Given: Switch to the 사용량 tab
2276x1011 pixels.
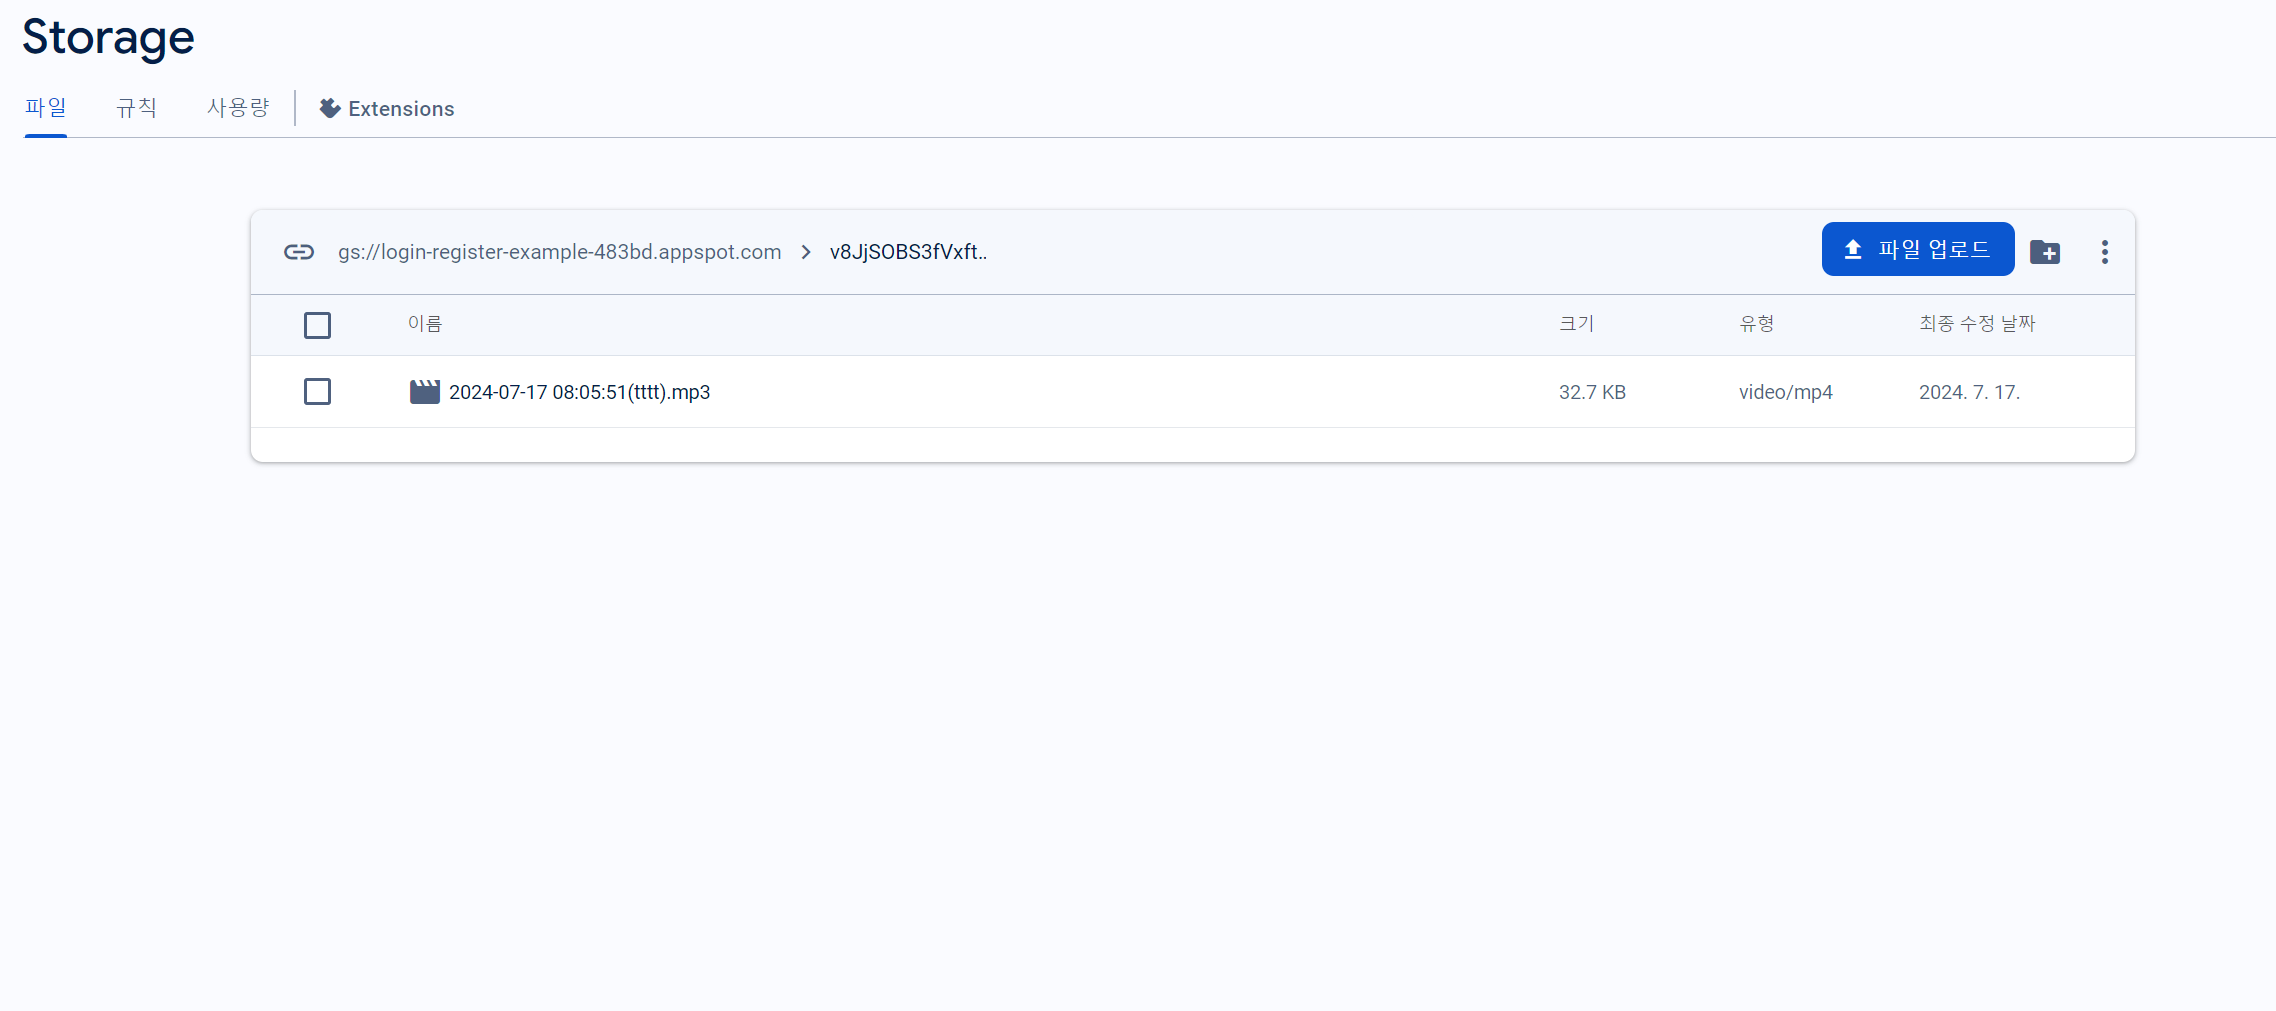Looking at the screenshot, I should coord(238,108).
